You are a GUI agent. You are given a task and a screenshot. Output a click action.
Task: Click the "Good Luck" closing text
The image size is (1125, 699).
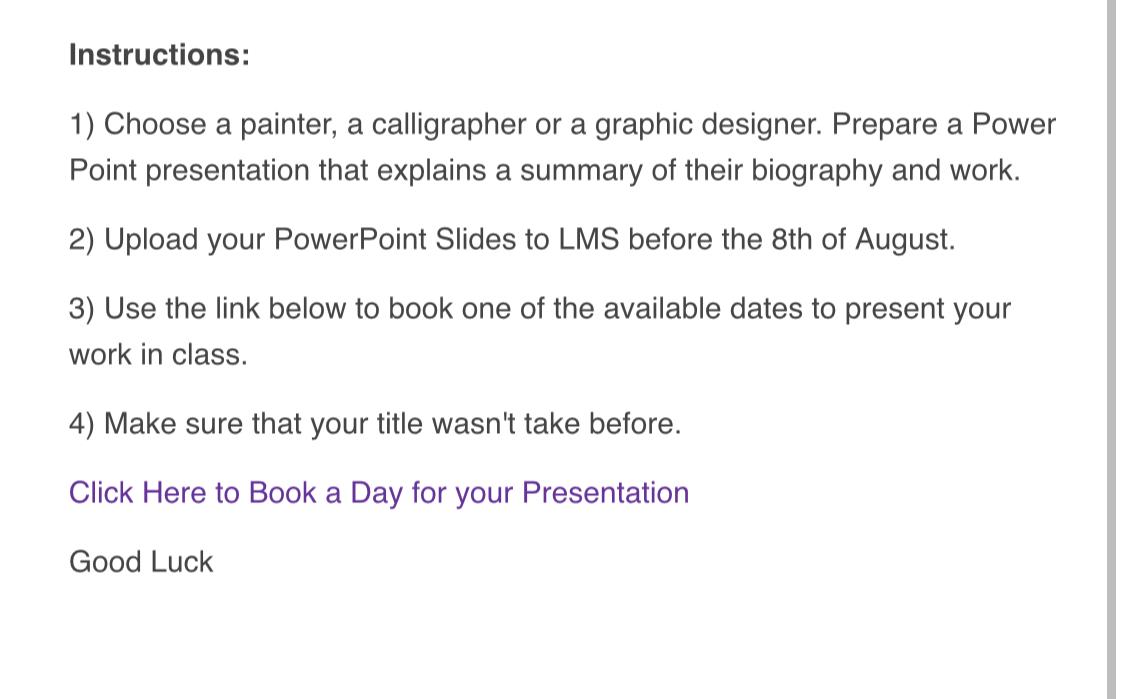point(141,562)
